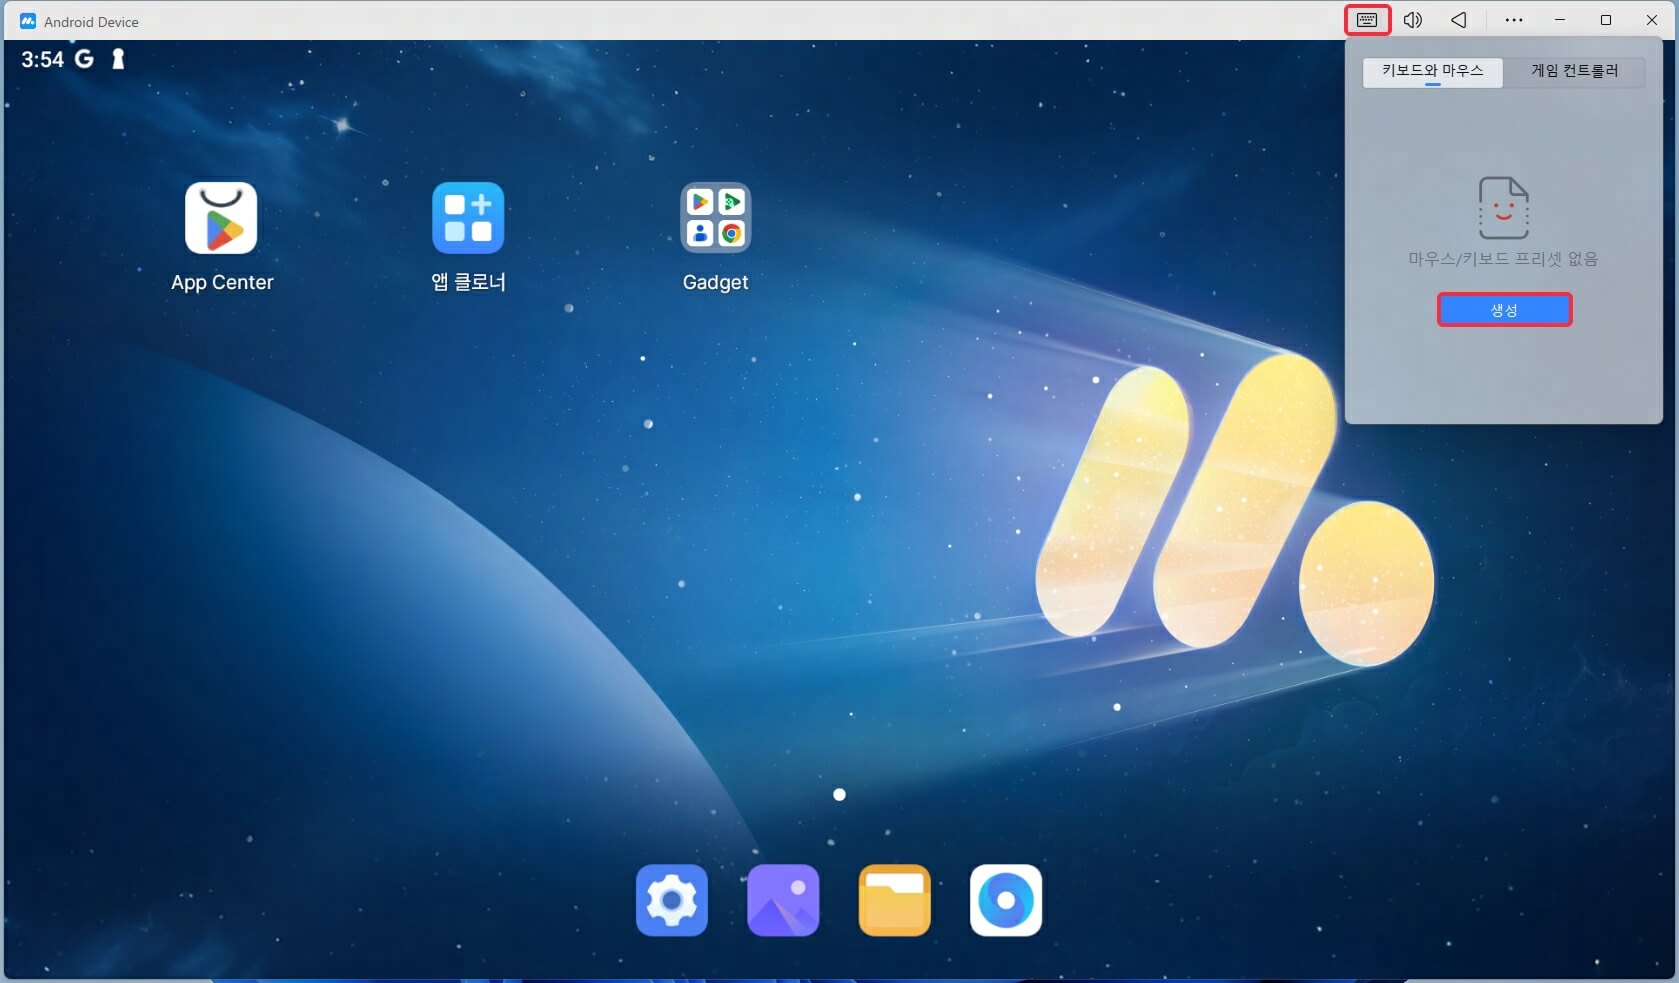Toggle the volume speaker icon

coord(1412,20)
